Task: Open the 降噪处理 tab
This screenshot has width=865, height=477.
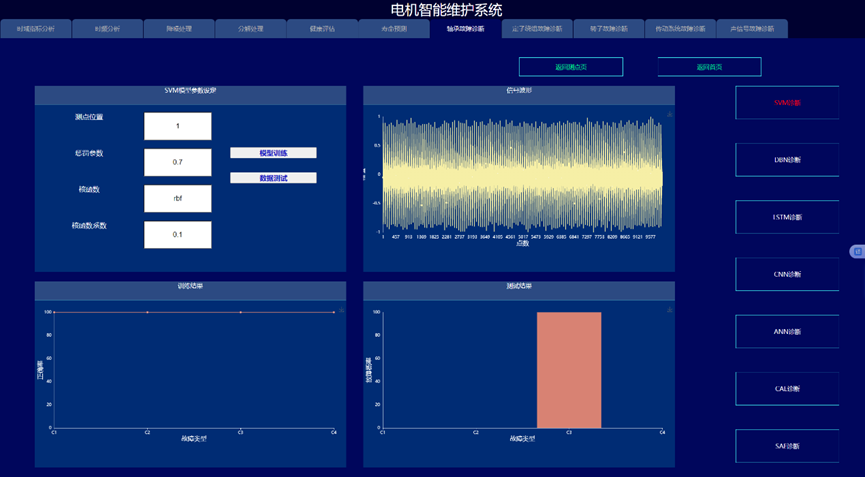Action: (179, 29)
